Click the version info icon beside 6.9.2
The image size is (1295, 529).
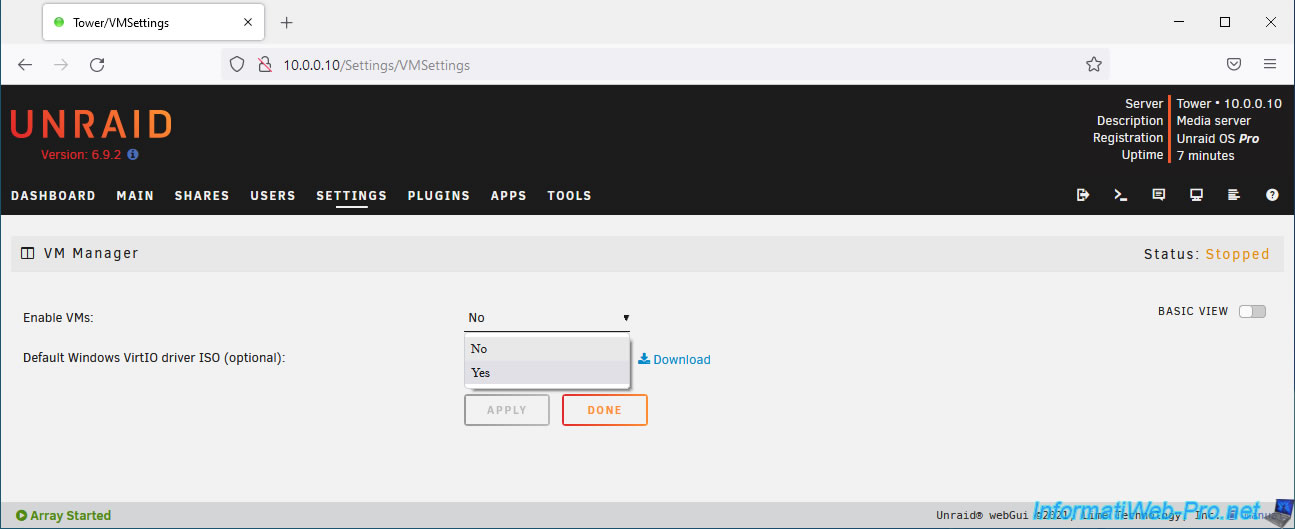(x=133, y=155)
